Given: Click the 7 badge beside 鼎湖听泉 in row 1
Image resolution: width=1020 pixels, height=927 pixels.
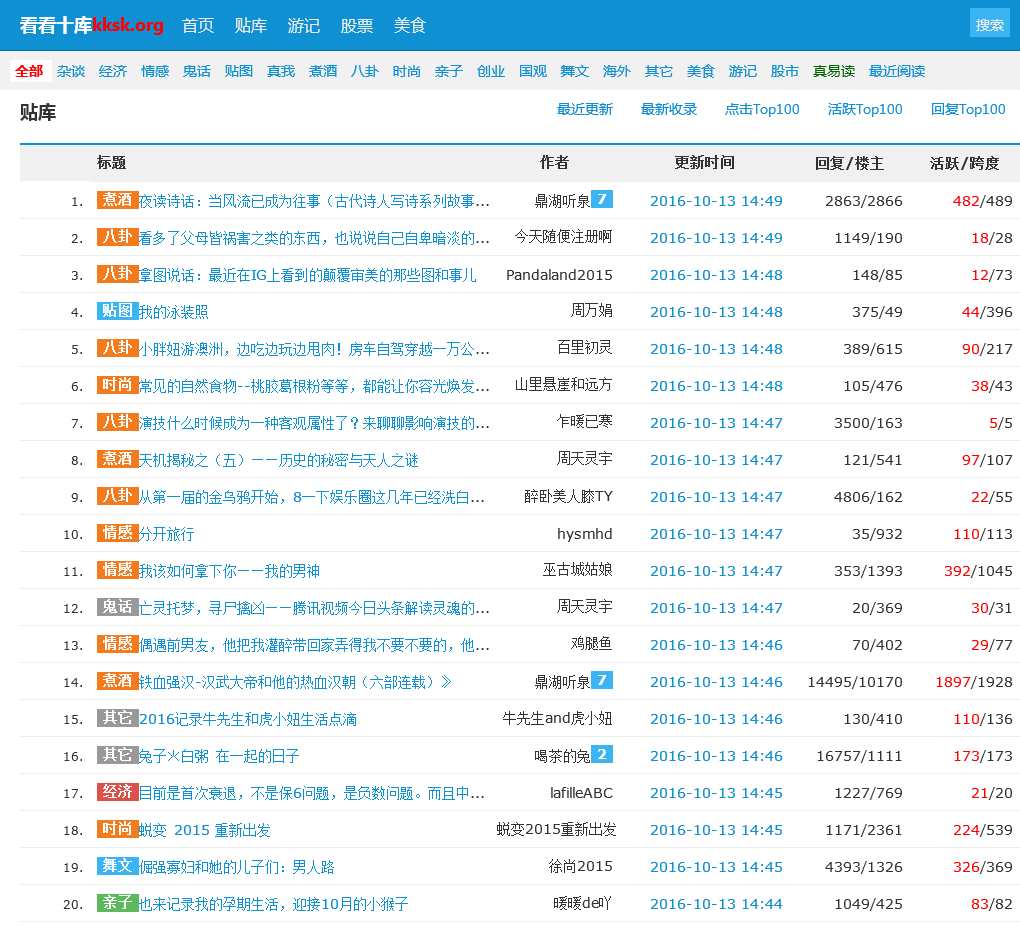Looking at the screenshot, I should pyautogui.click(x=601, y=200).
